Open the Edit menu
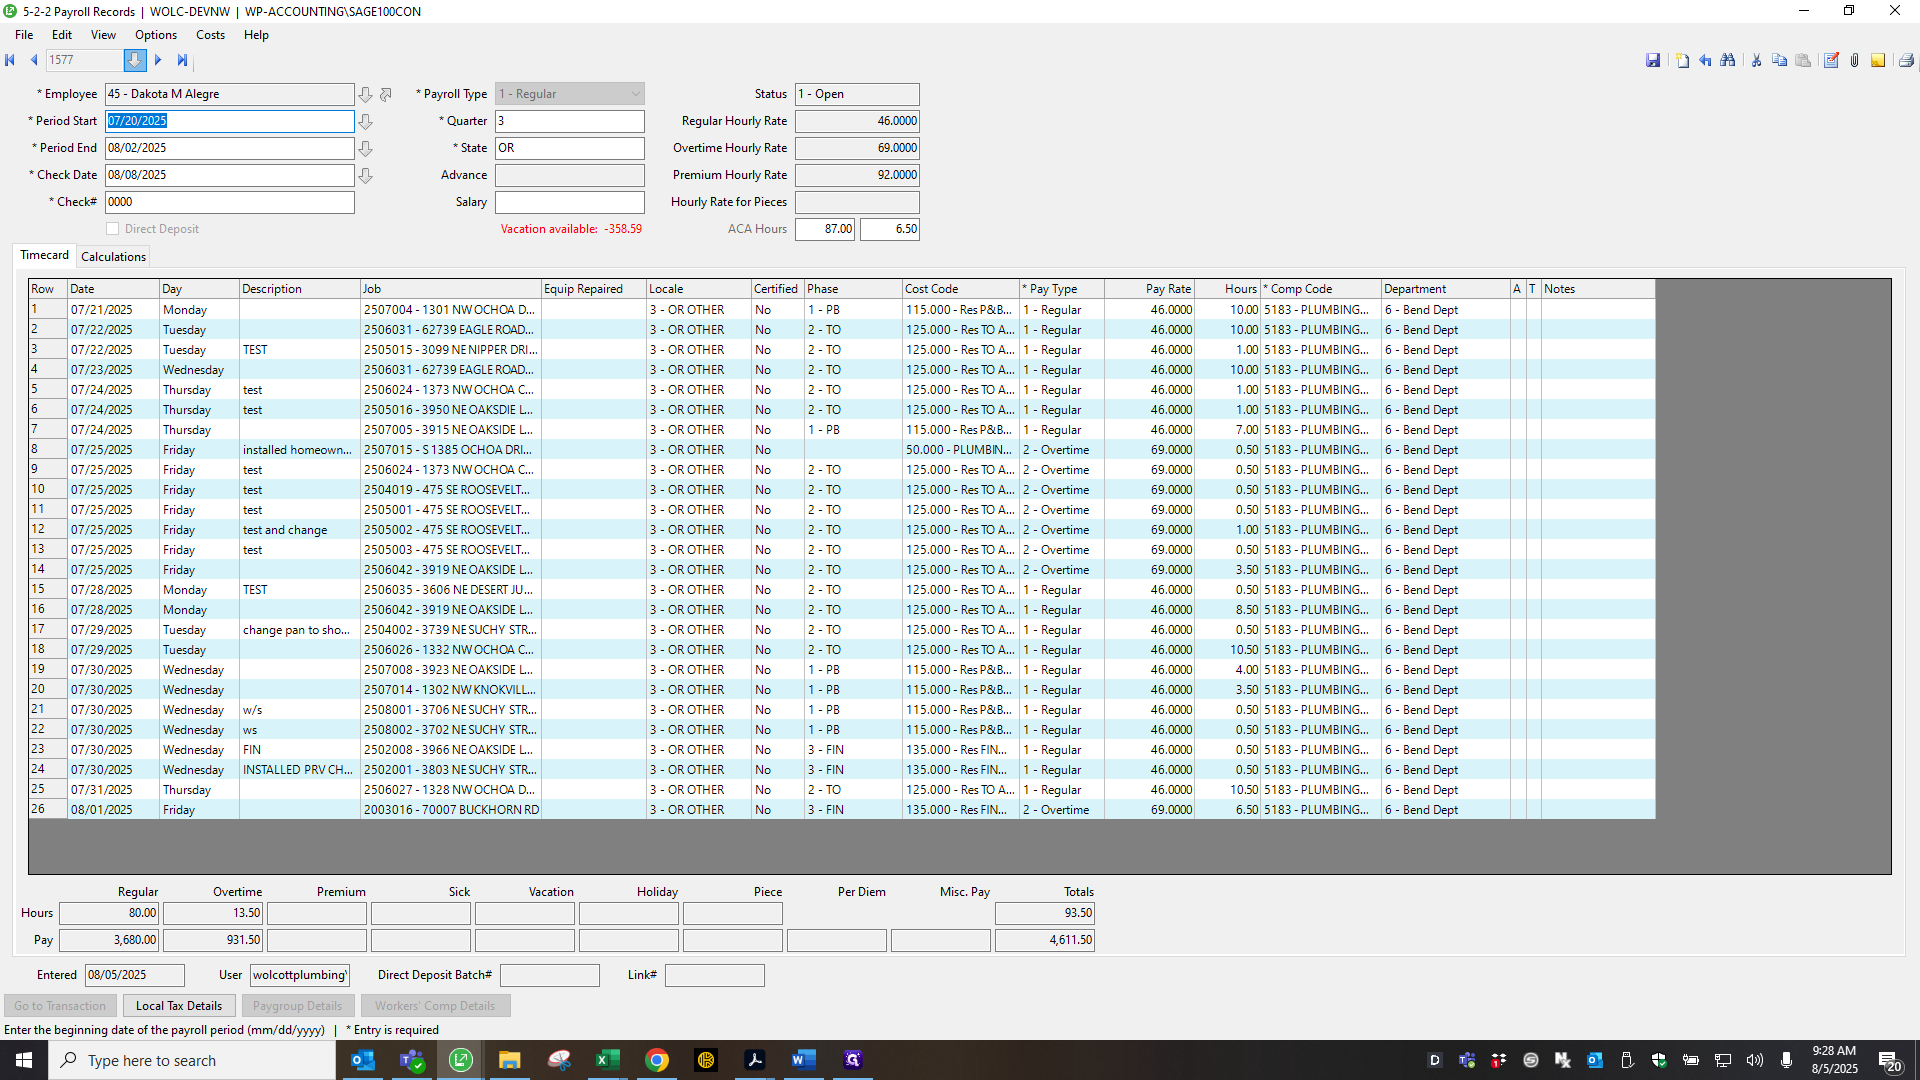 pyautogui.click(x=62, y=35)
